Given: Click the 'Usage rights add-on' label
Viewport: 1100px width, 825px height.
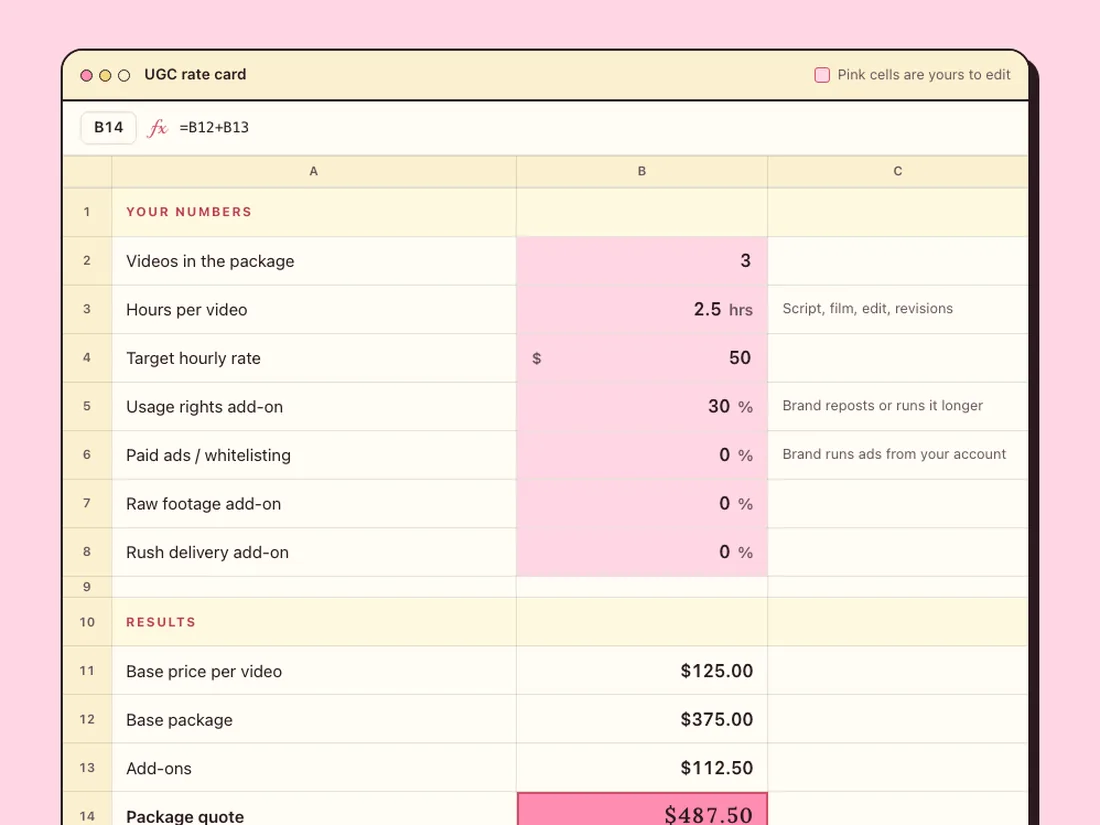Looking at the screenshot, I should pos(205,406).
